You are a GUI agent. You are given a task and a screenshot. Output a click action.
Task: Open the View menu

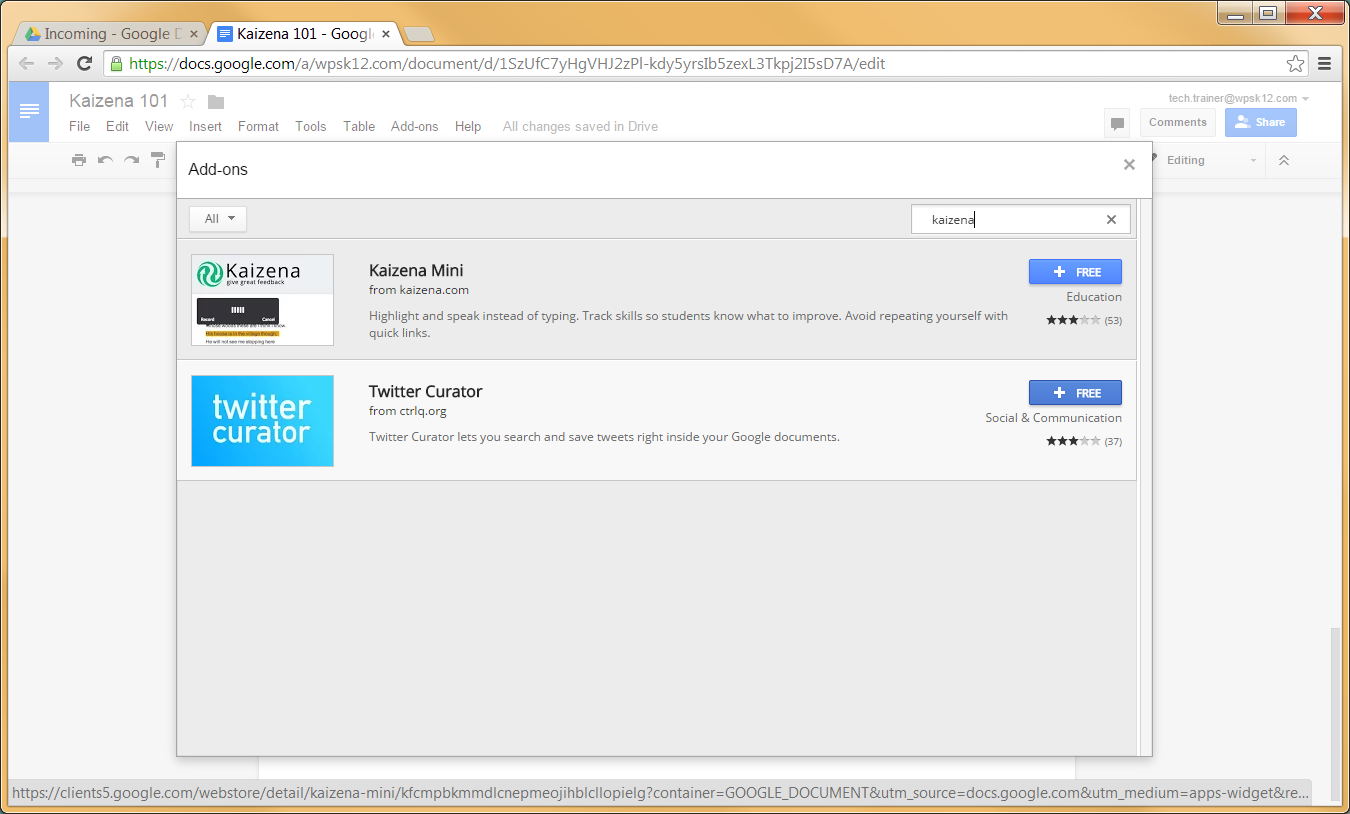click(159, 126)
